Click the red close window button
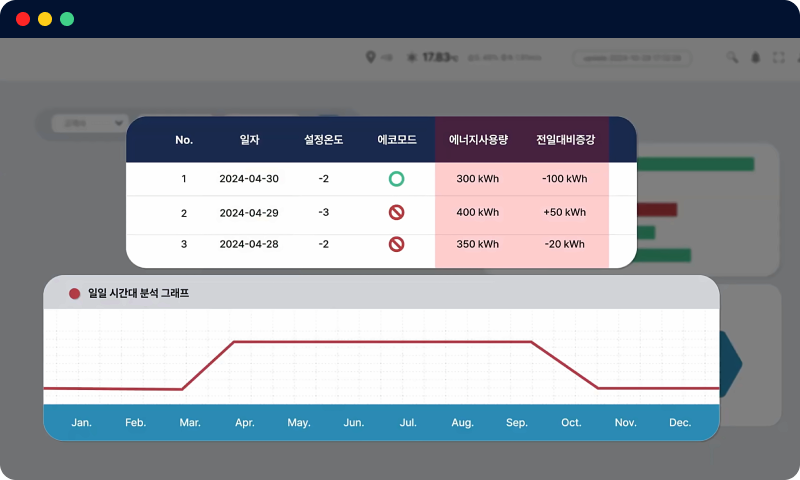This screenshot has height=480, width=800. pyautogui.click(x=23, y=19)
